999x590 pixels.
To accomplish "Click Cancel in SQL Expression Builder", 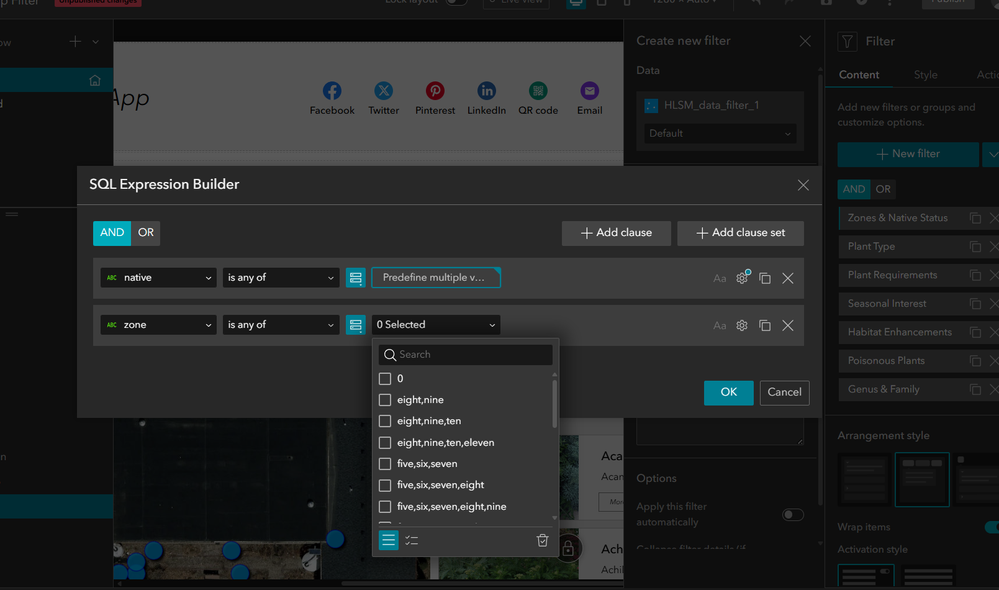I will point(784,392).
